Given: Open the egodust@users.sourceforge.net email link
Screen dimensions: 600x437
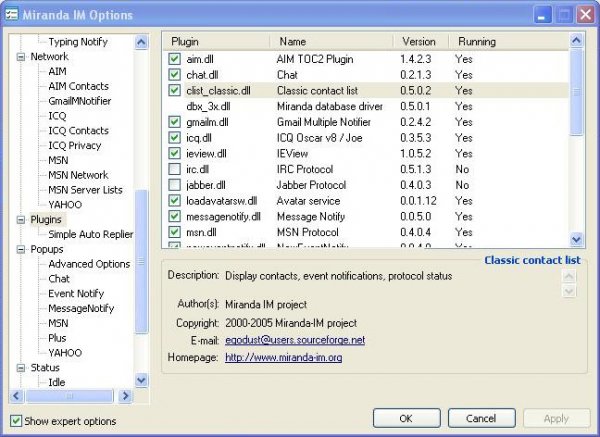Looking at the screenshot, I should point(295,340).
